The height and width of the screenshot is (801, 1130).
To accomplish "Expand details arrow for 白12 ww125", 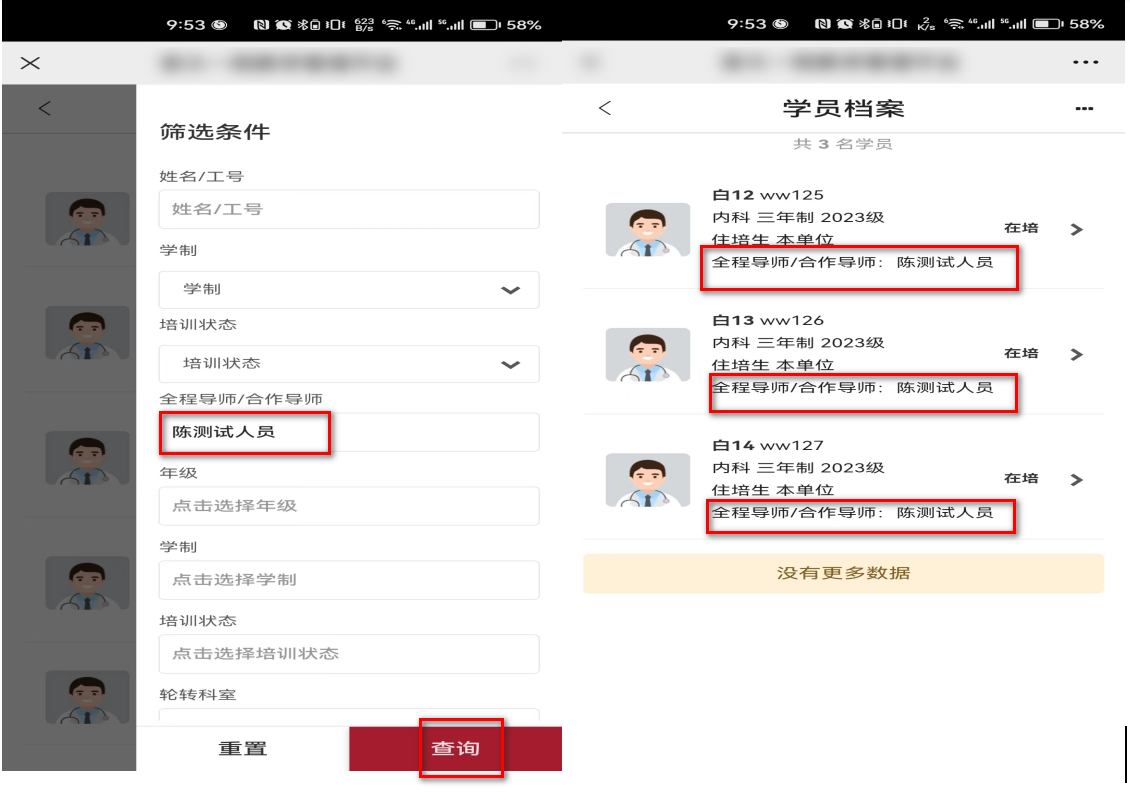I will point(1077,229).
